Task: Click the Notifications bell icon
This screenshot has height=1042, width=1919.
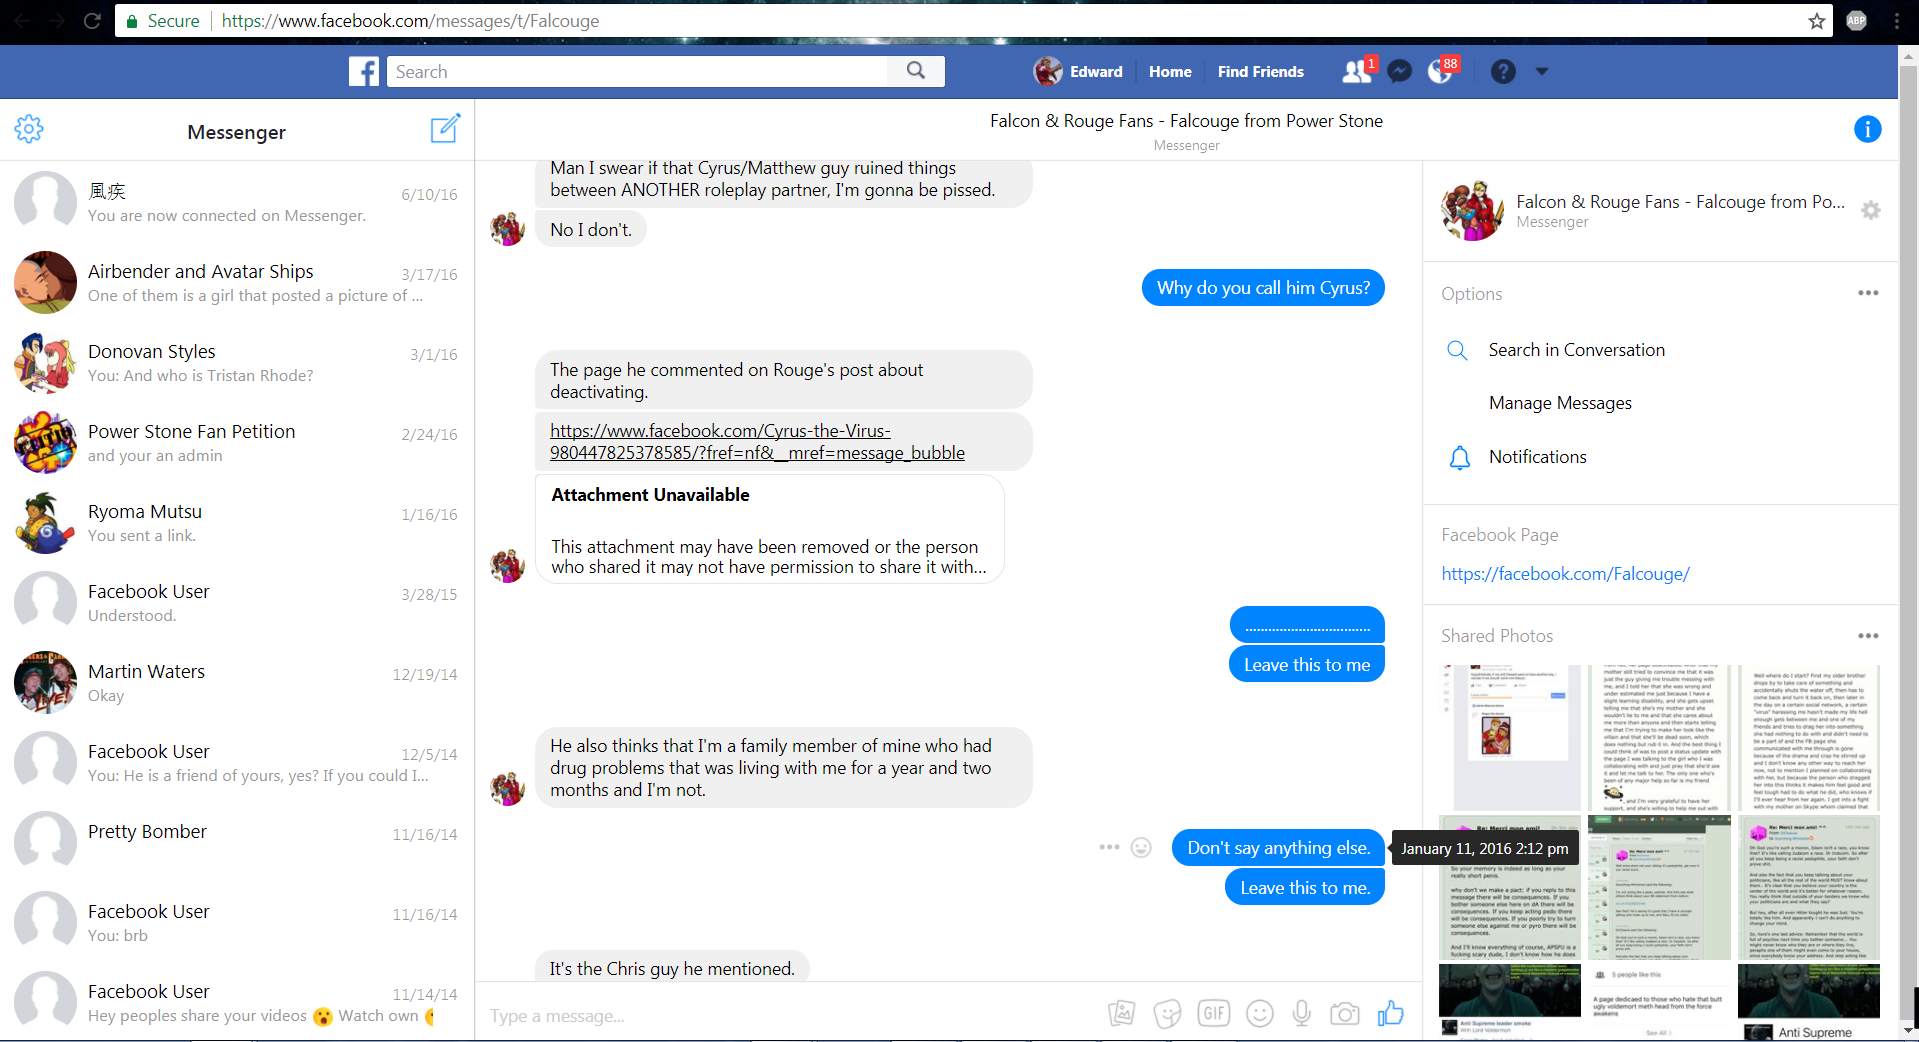Action: [x=1460, y=458]
